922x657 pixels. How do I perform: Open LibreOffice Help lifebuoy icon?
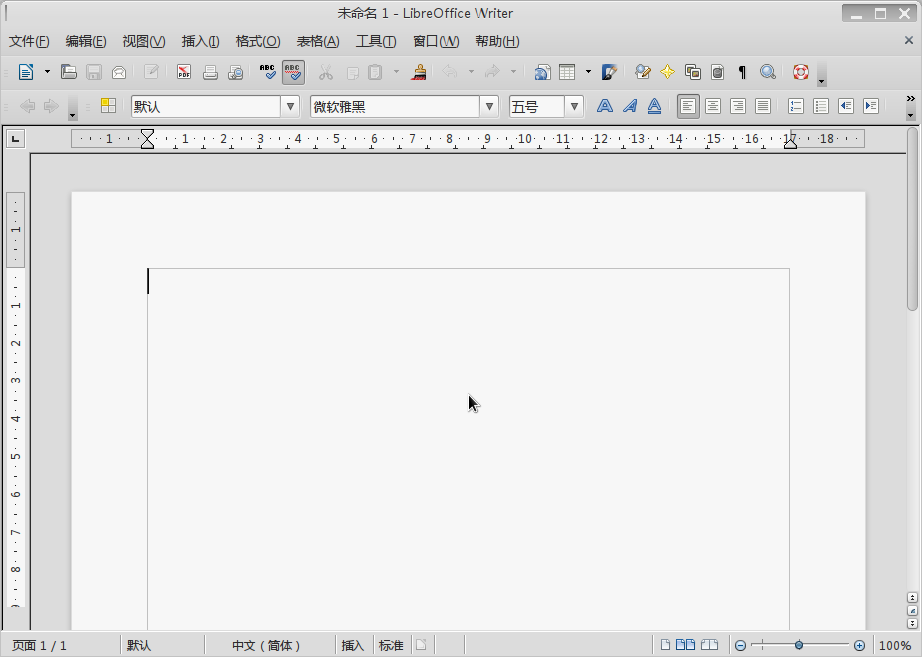coord(801,72)
